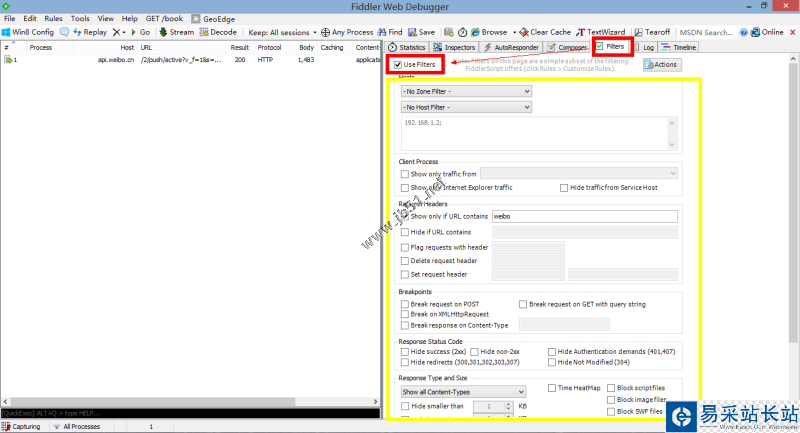
Task: Check Block script files
Action: pyautogui.click(x=611, y=388)
